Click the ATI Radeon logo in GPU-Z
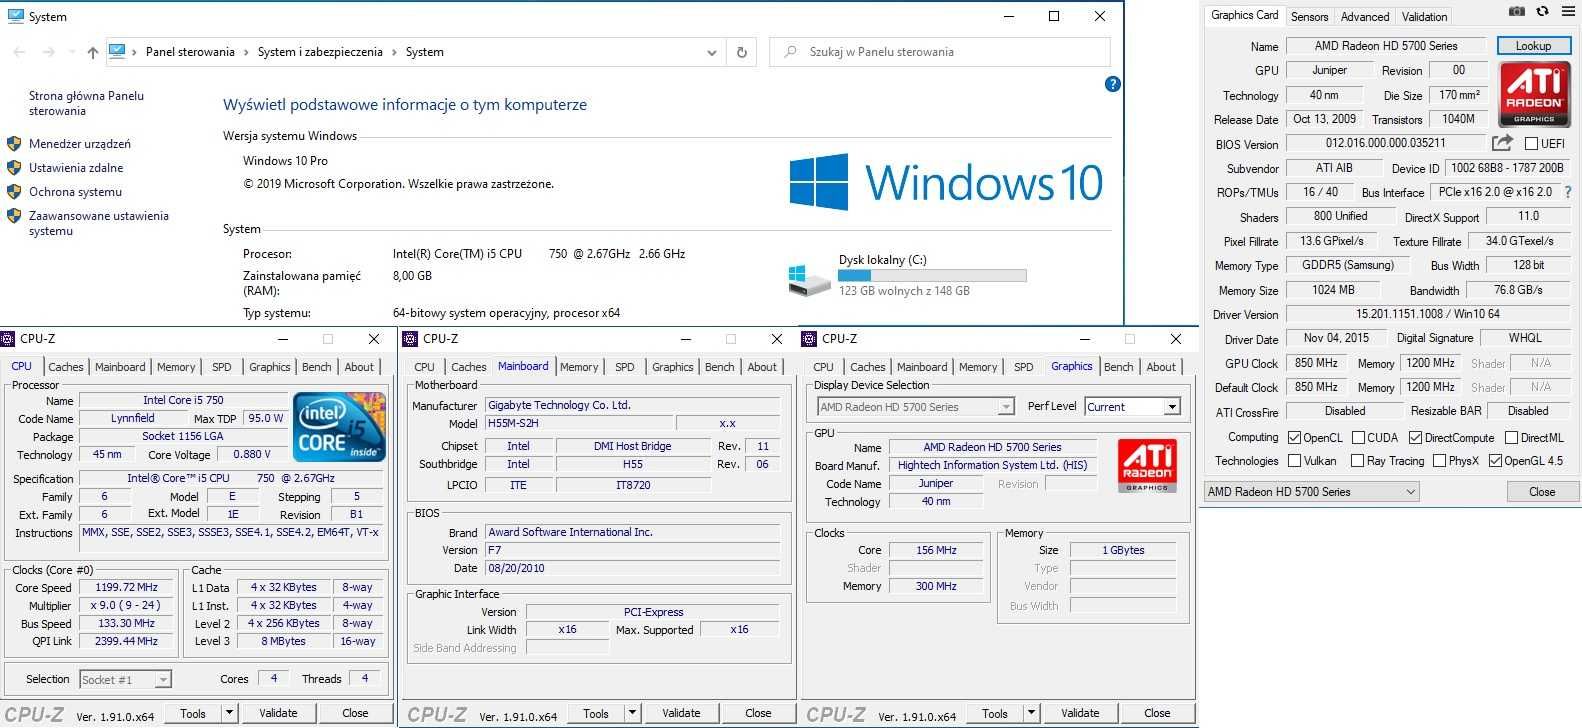The height and width of the screenshot is (728, 1582). coord(1534,93)
